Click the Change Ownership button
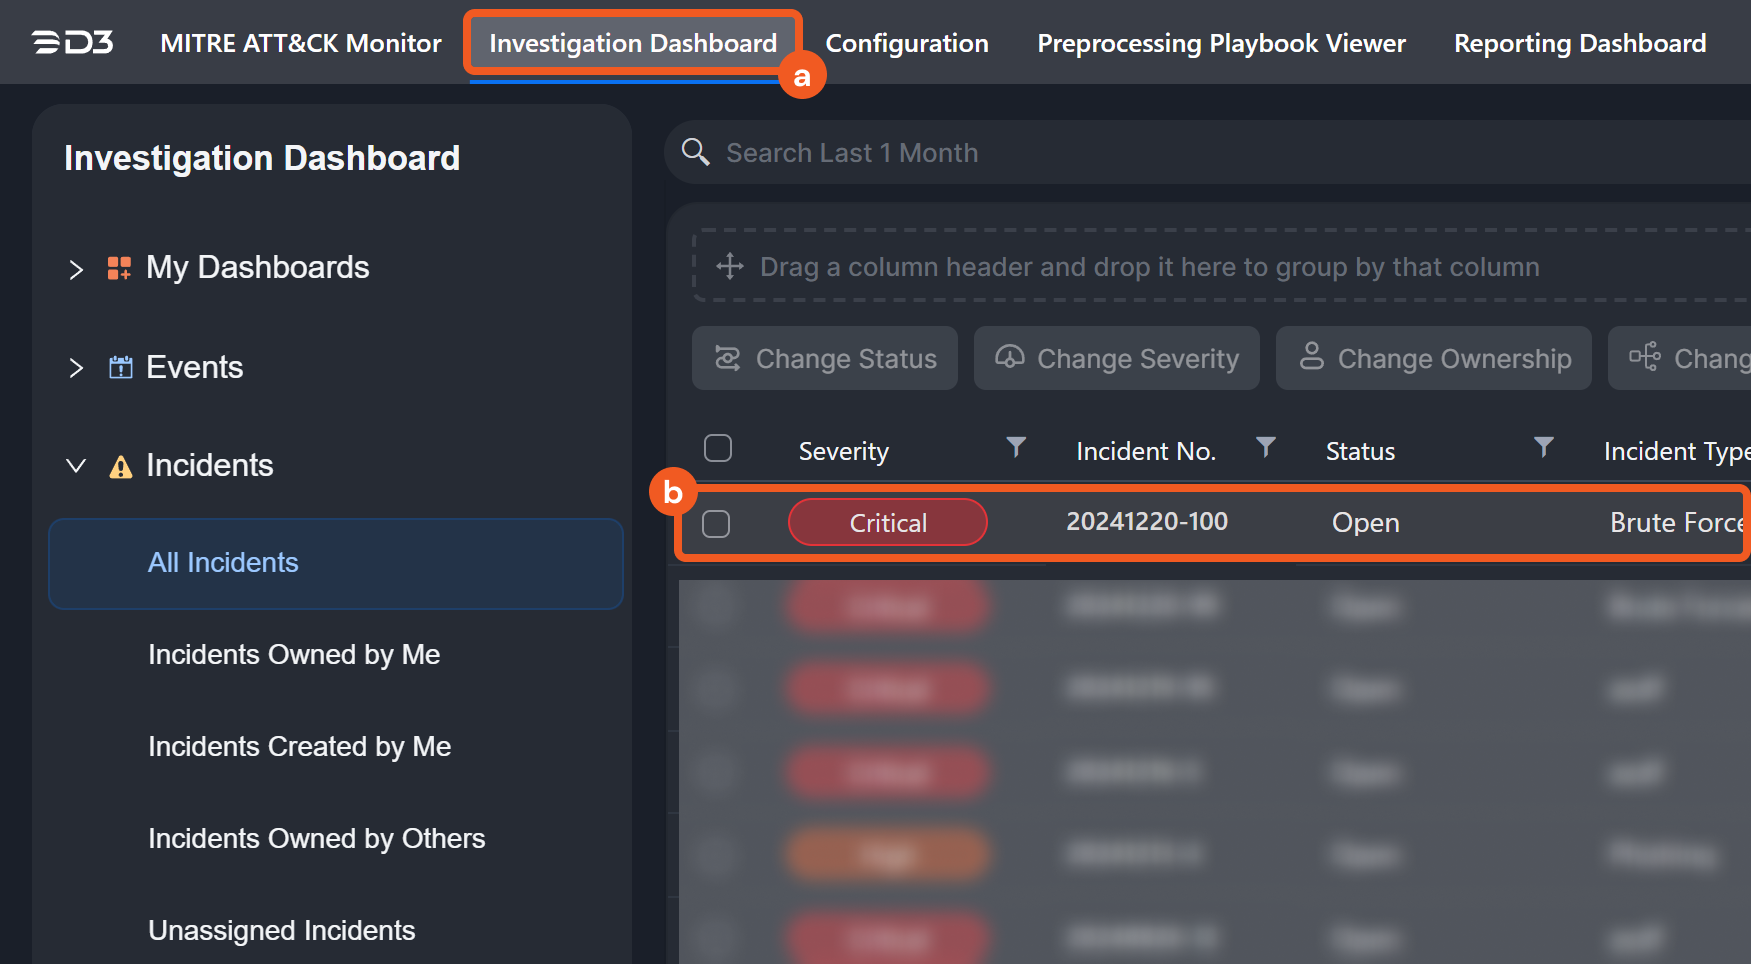Viewport: 1751px width, 964px height. point(1434,358)
